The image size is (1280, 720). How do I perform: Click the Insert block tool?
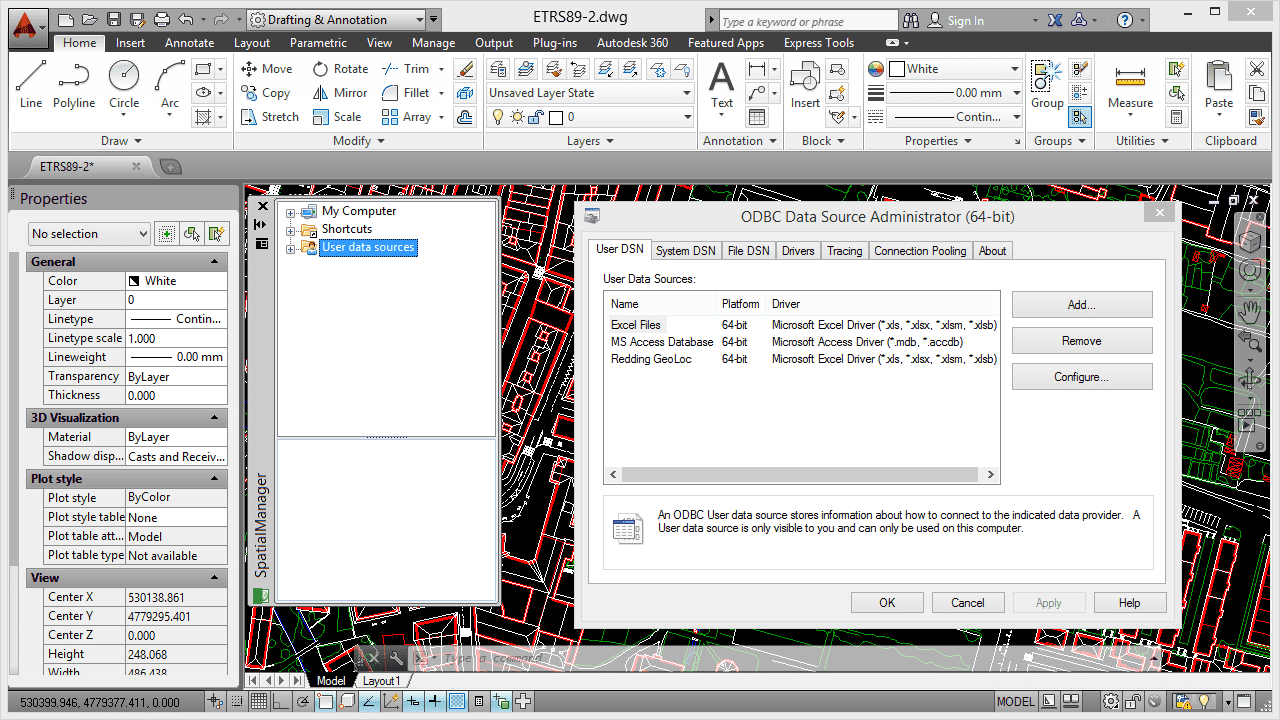pos(805,85)
